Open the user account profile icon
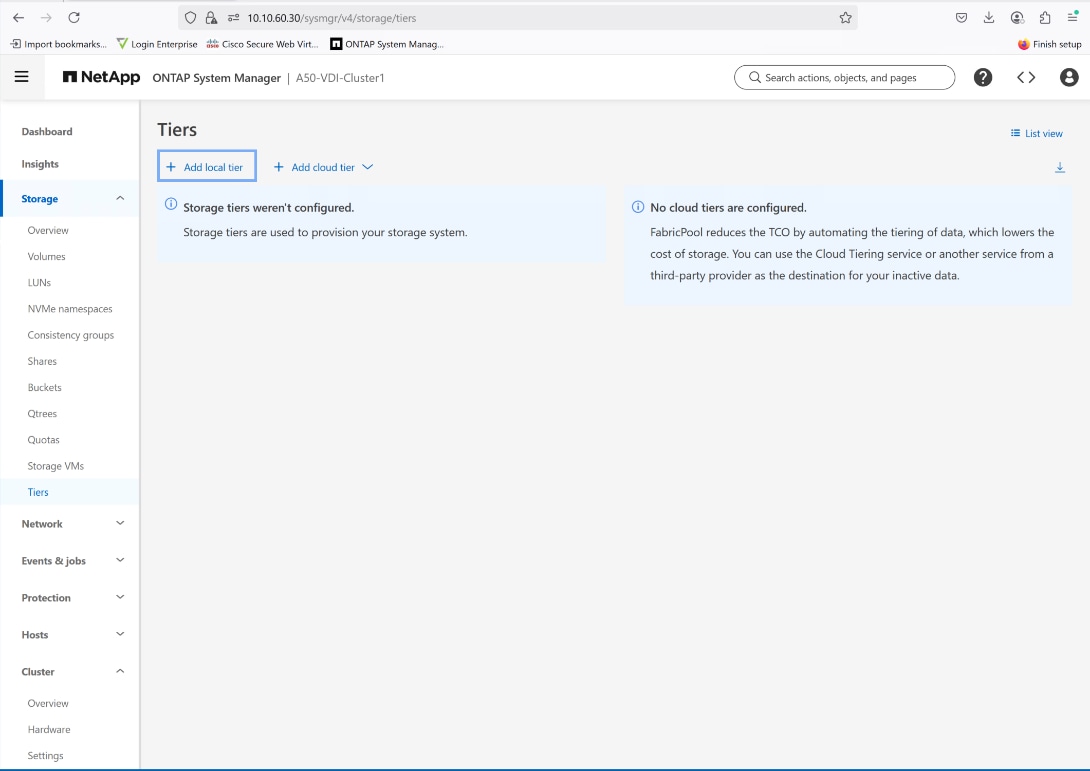The width and height of the screenshot is (1090, 771). point(1069,77)
